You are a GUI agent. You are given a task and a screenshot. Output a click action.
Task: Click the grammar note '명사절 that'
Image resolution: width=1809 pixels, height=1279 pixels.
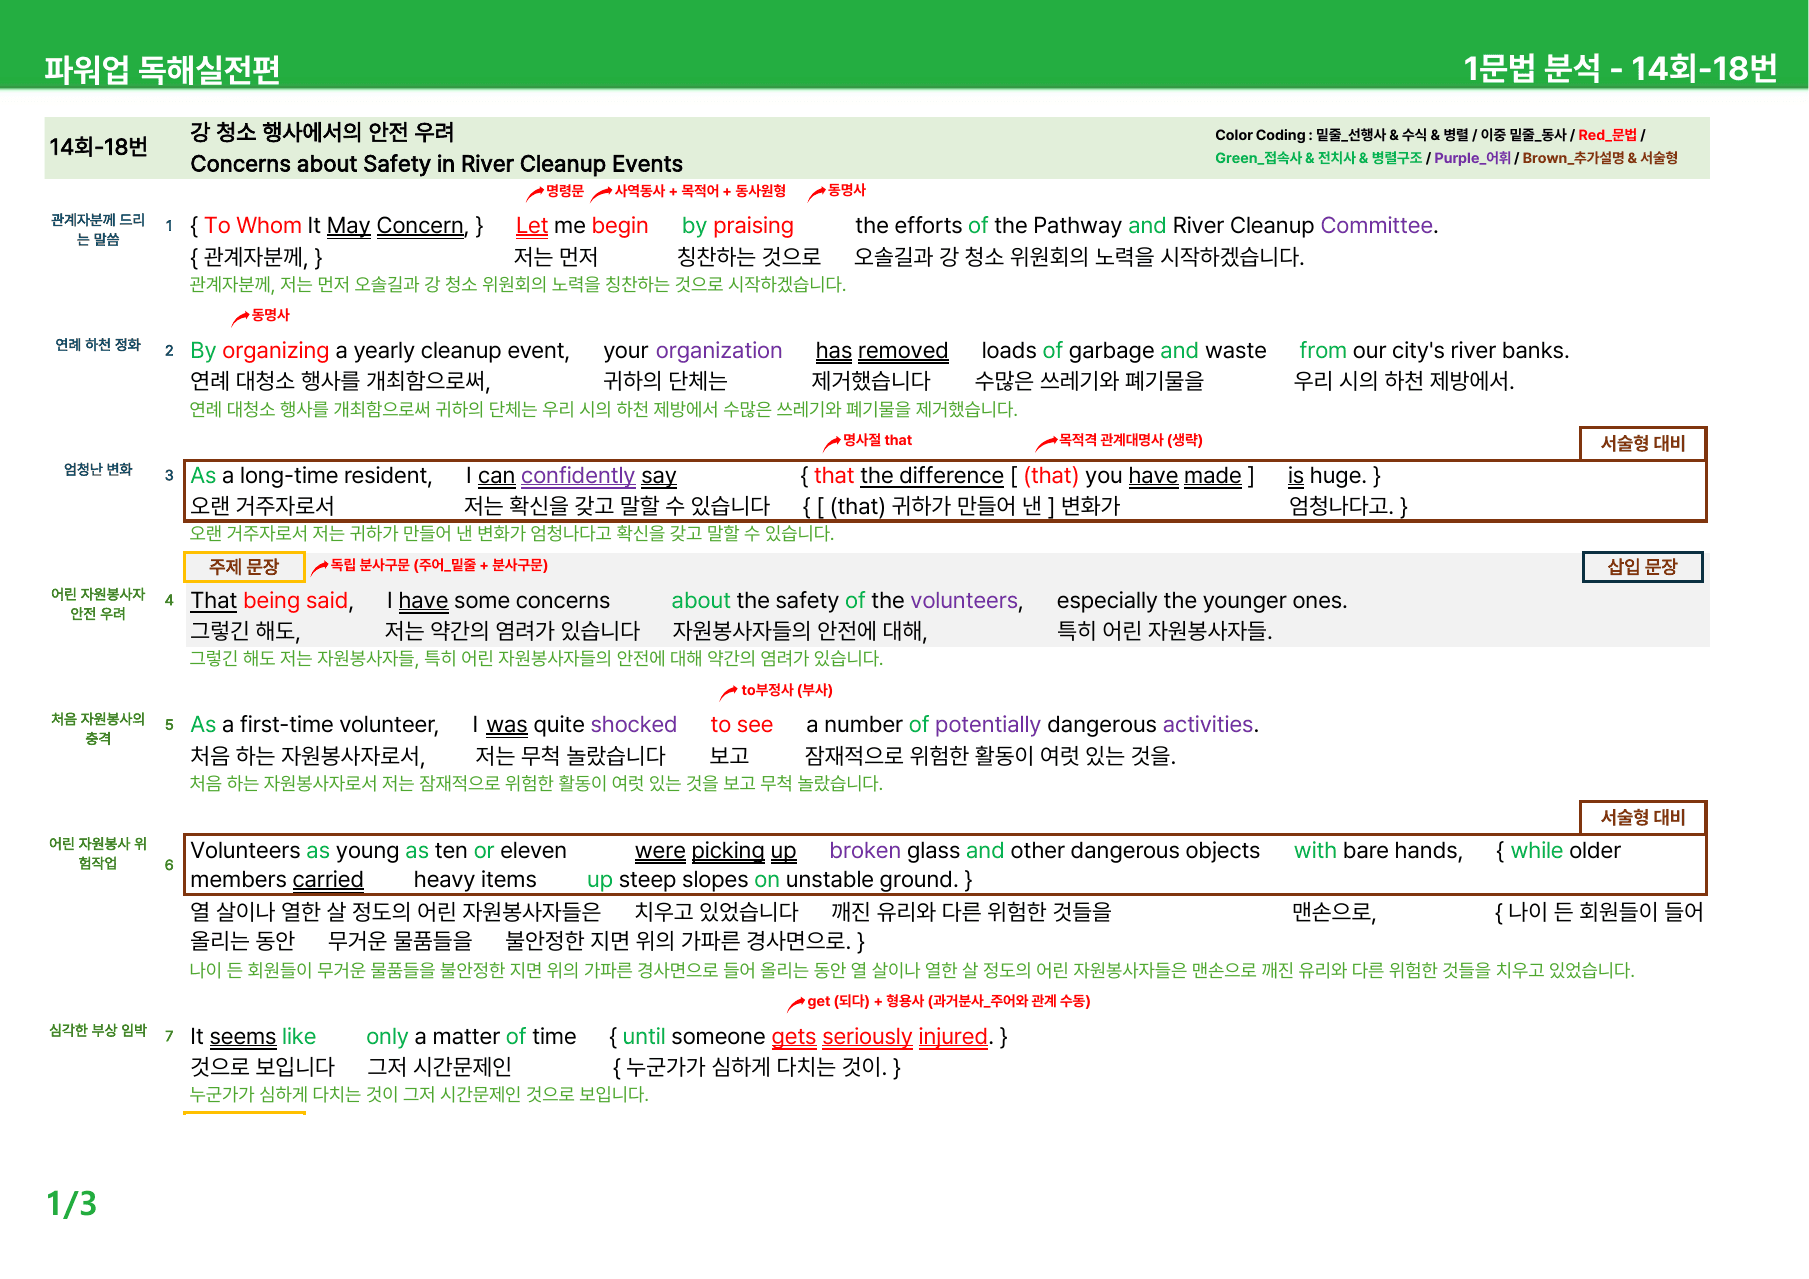(877, 440)
